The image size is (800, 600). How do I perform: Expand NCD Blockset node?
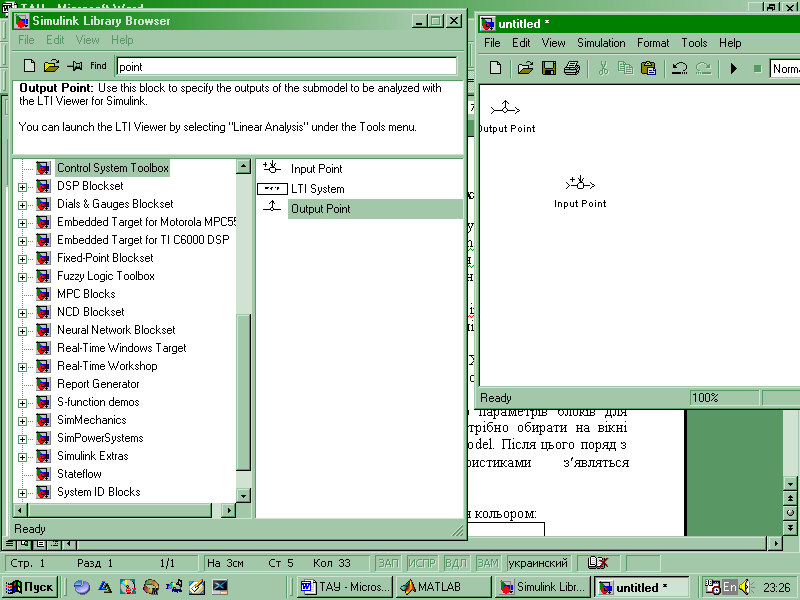coord(22,313)
